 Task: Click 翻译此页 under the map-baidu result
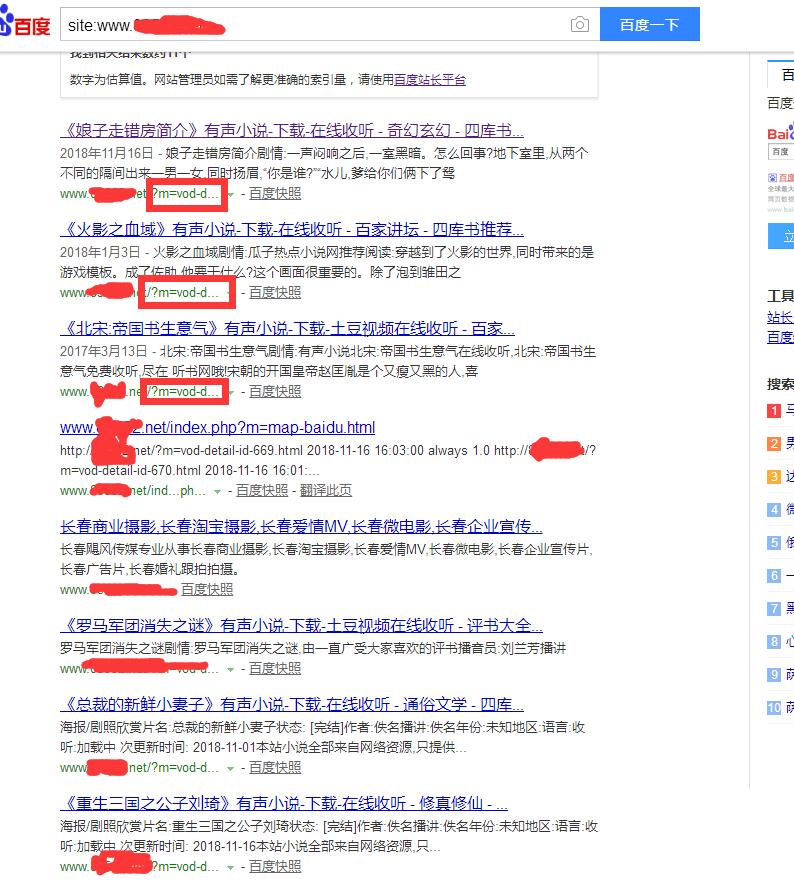tap(325, 491)
